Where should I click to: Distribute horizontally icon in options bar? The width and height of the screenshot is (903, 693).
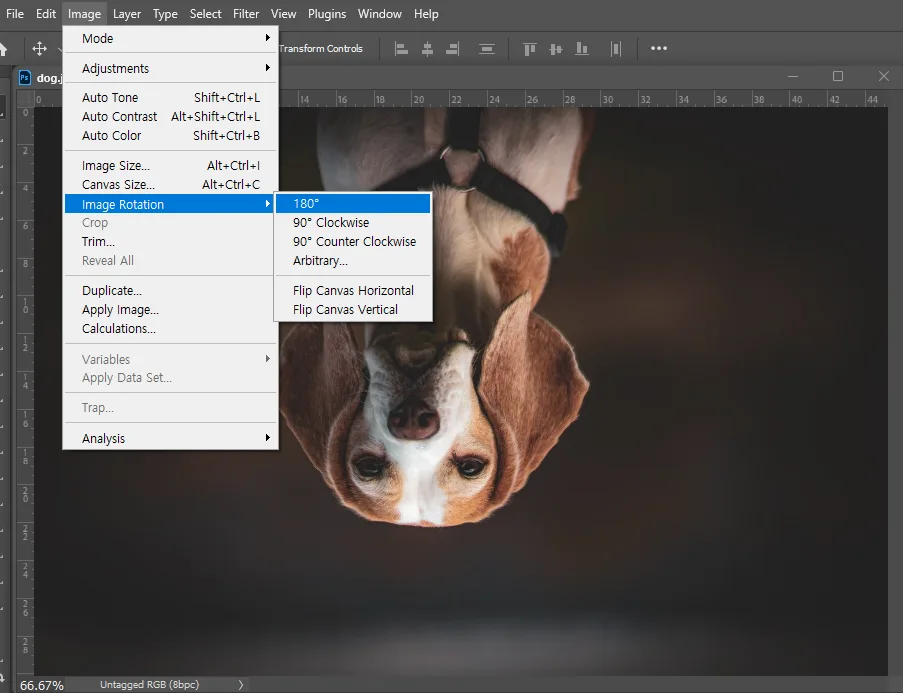click(x=616, y=49)
